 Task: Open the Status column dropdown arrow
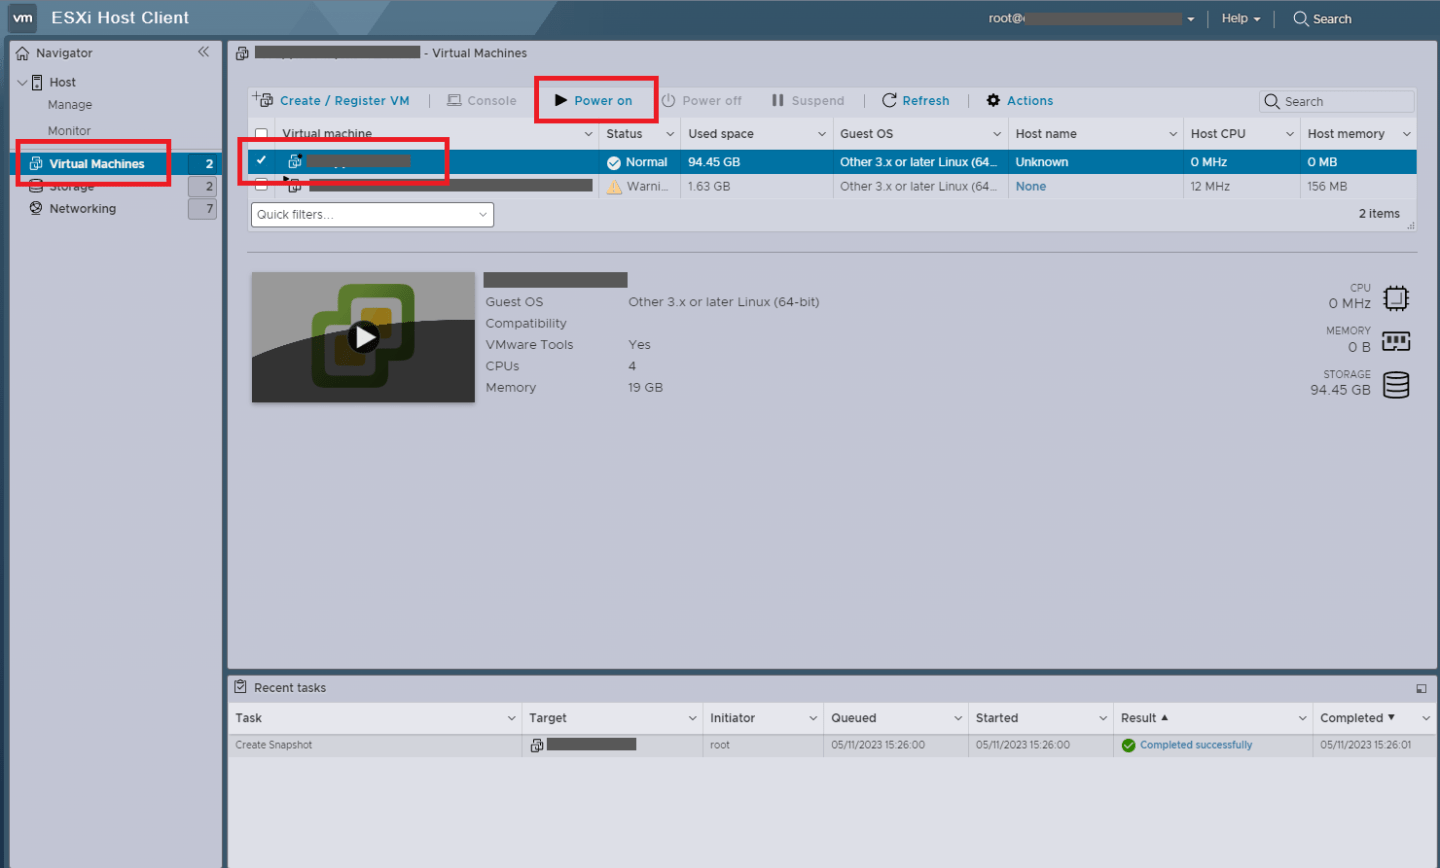pyautogui.click(x=668, y=133)
